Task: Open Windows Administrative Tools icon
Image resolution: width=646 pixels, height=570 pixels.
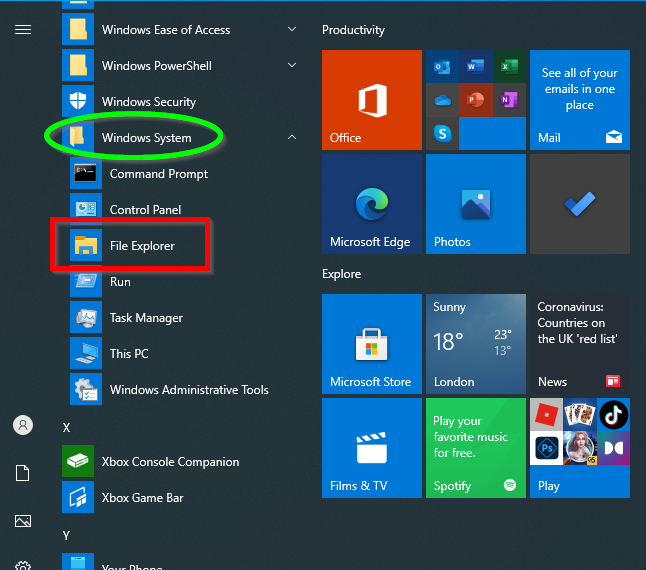Action: (x=86, y=389)
